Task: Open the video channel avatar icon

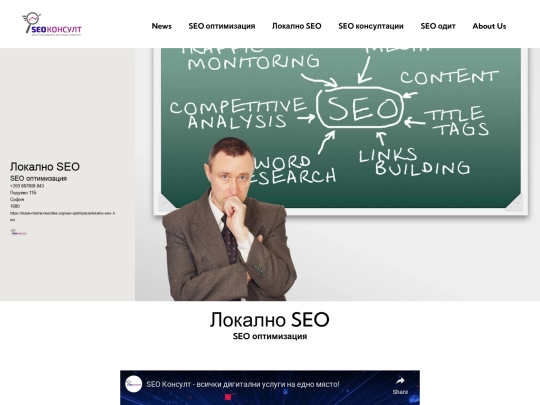Action: point(134,384)
